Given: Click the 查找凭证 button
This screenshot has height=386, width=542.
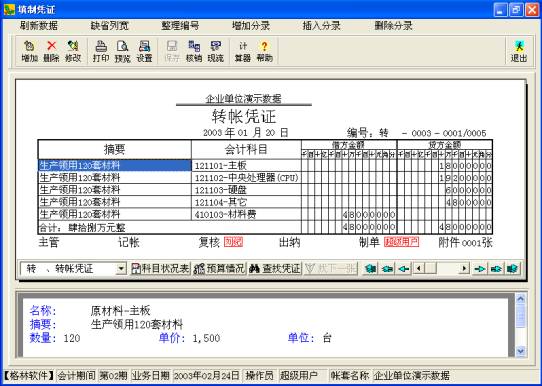Looking at the screenshot, I should click(275, 269).
